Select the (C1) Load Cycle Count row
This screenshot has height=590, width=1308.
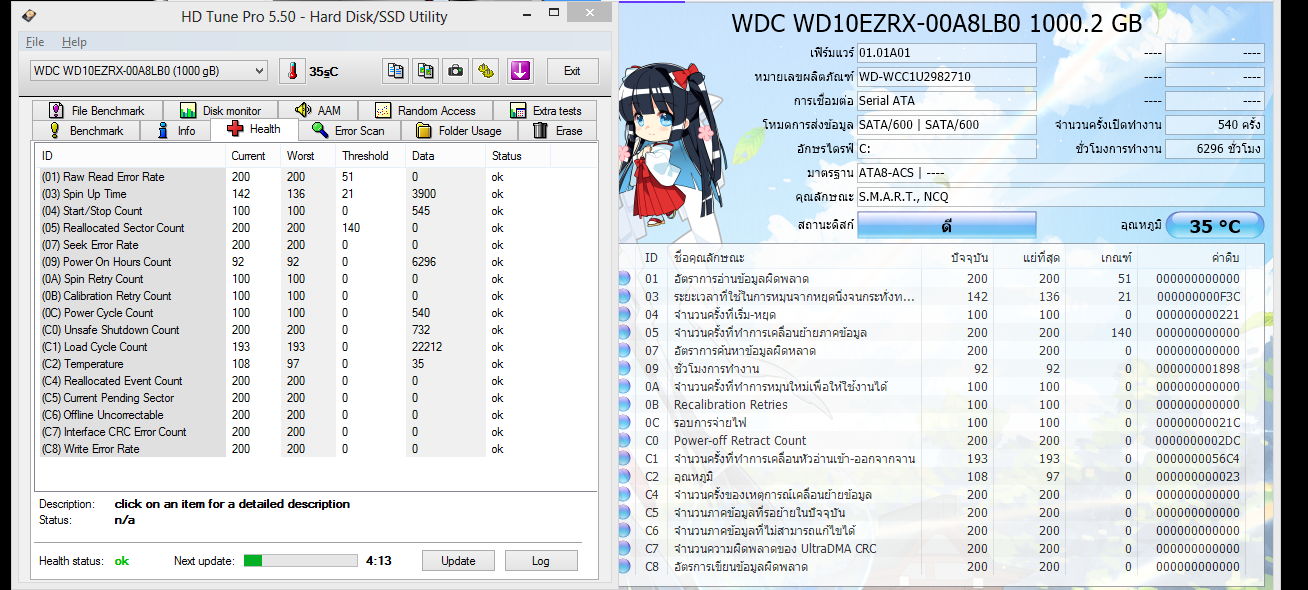pos(315,347)
